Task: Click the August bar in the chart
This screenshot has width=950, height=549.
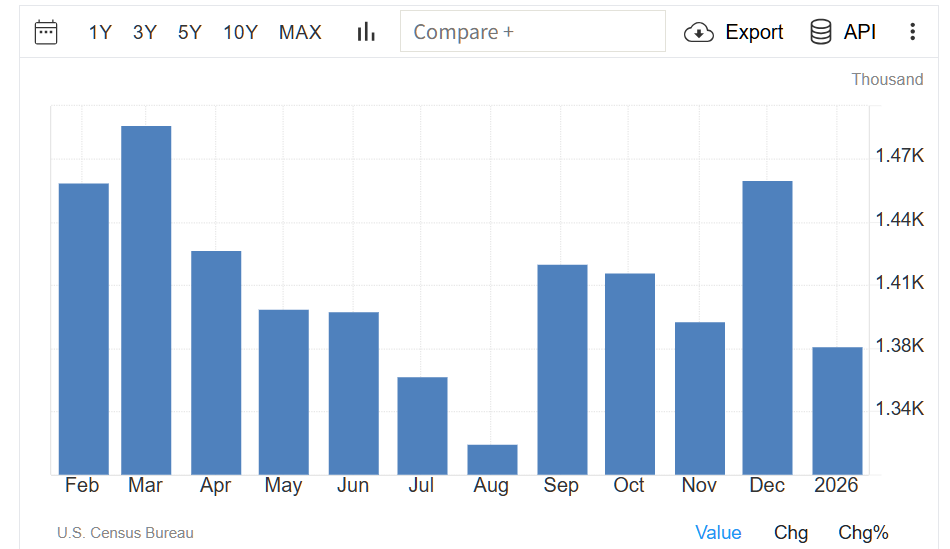Action: 492,460
